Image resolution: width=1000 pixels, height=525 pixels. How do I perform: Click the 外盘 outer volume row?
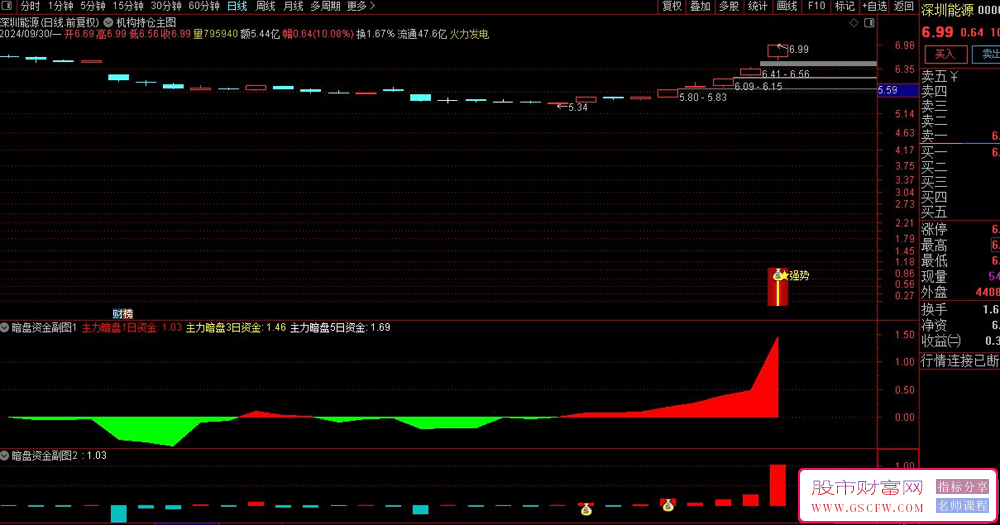pos(960,293)
